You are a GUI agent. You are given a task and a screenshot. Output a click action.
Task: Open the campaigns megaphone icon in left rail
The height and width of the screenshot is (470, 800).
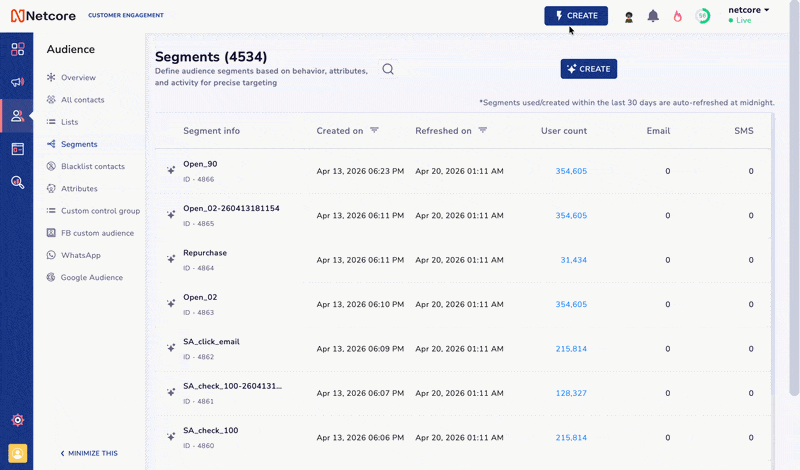tap(17, 82)
